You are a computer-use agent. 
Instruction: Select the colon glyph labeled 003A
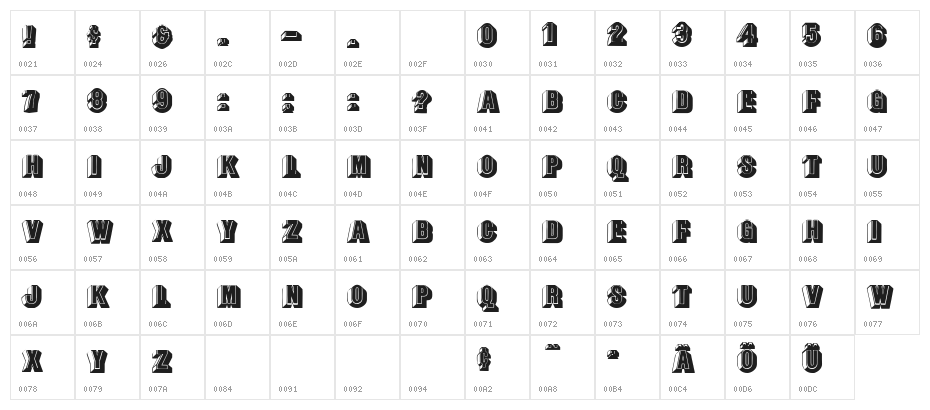click(225, 102)
